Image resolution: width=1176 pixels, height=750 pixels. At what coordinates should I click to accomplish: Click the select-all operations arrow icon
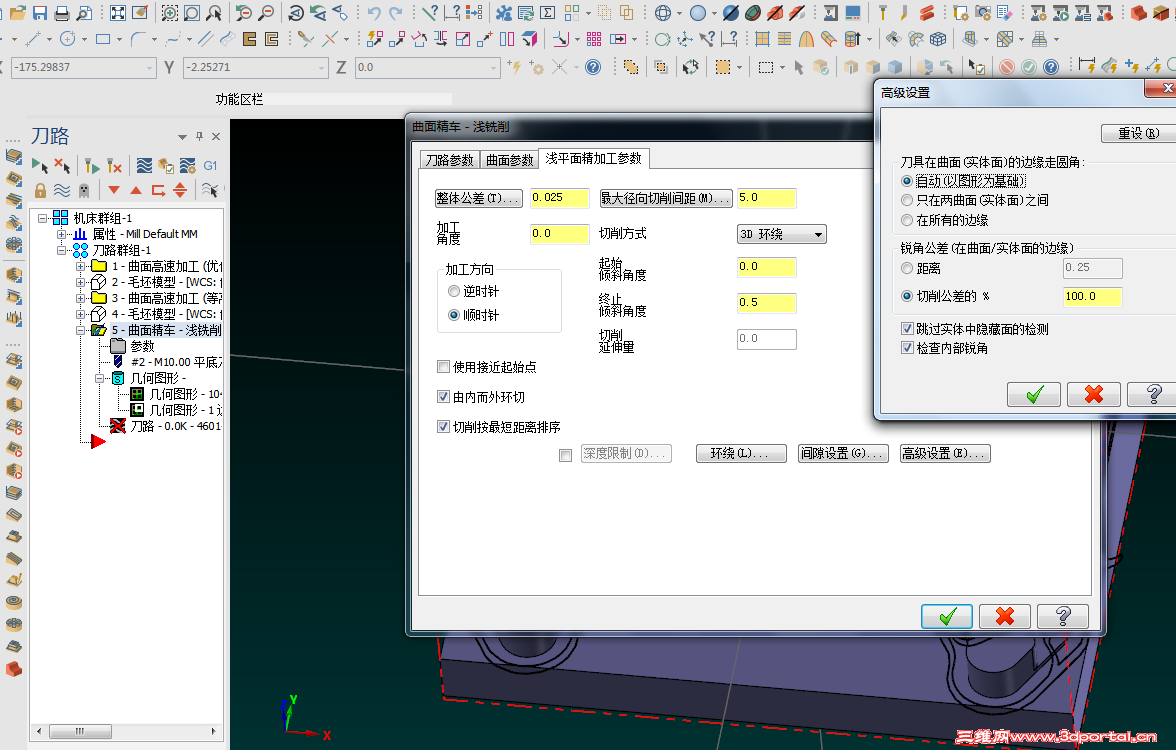coord(42,164)
